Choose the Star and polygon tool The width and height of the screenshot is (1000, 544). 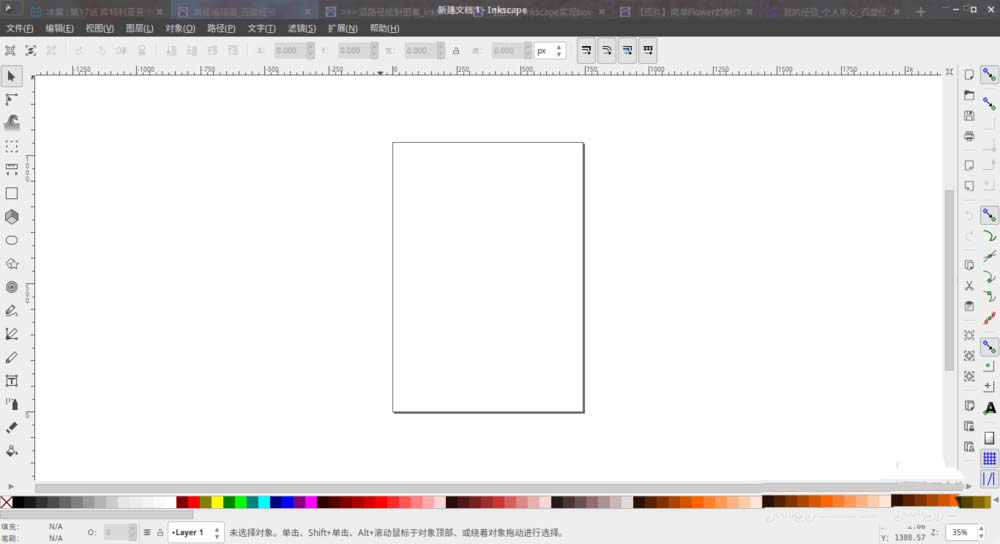tap(12, 264)
